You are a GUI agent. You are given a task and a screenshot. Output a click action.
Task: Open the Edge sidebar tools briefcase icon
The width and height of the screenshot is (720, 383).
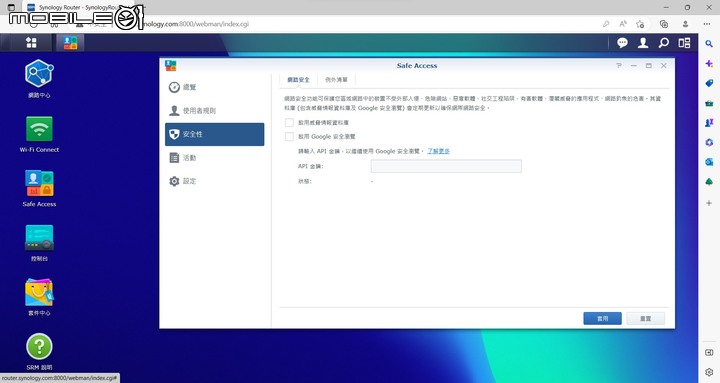709,103
